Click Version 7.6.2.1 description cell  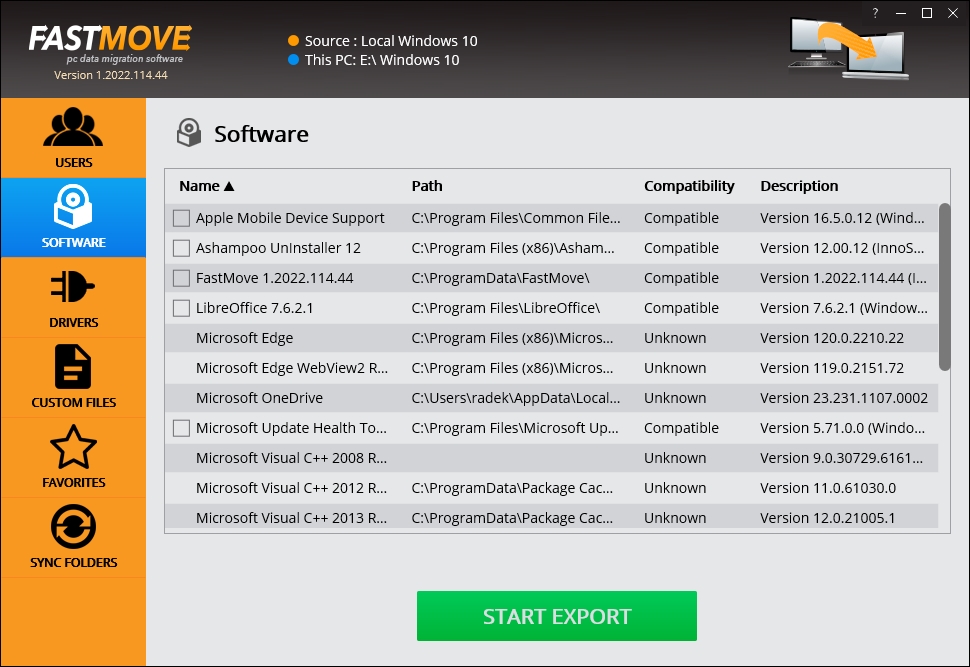844,308
